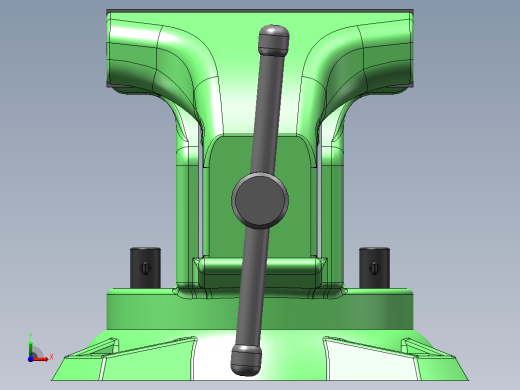Click the bottom end cap of the handle

tap(246, 360)
